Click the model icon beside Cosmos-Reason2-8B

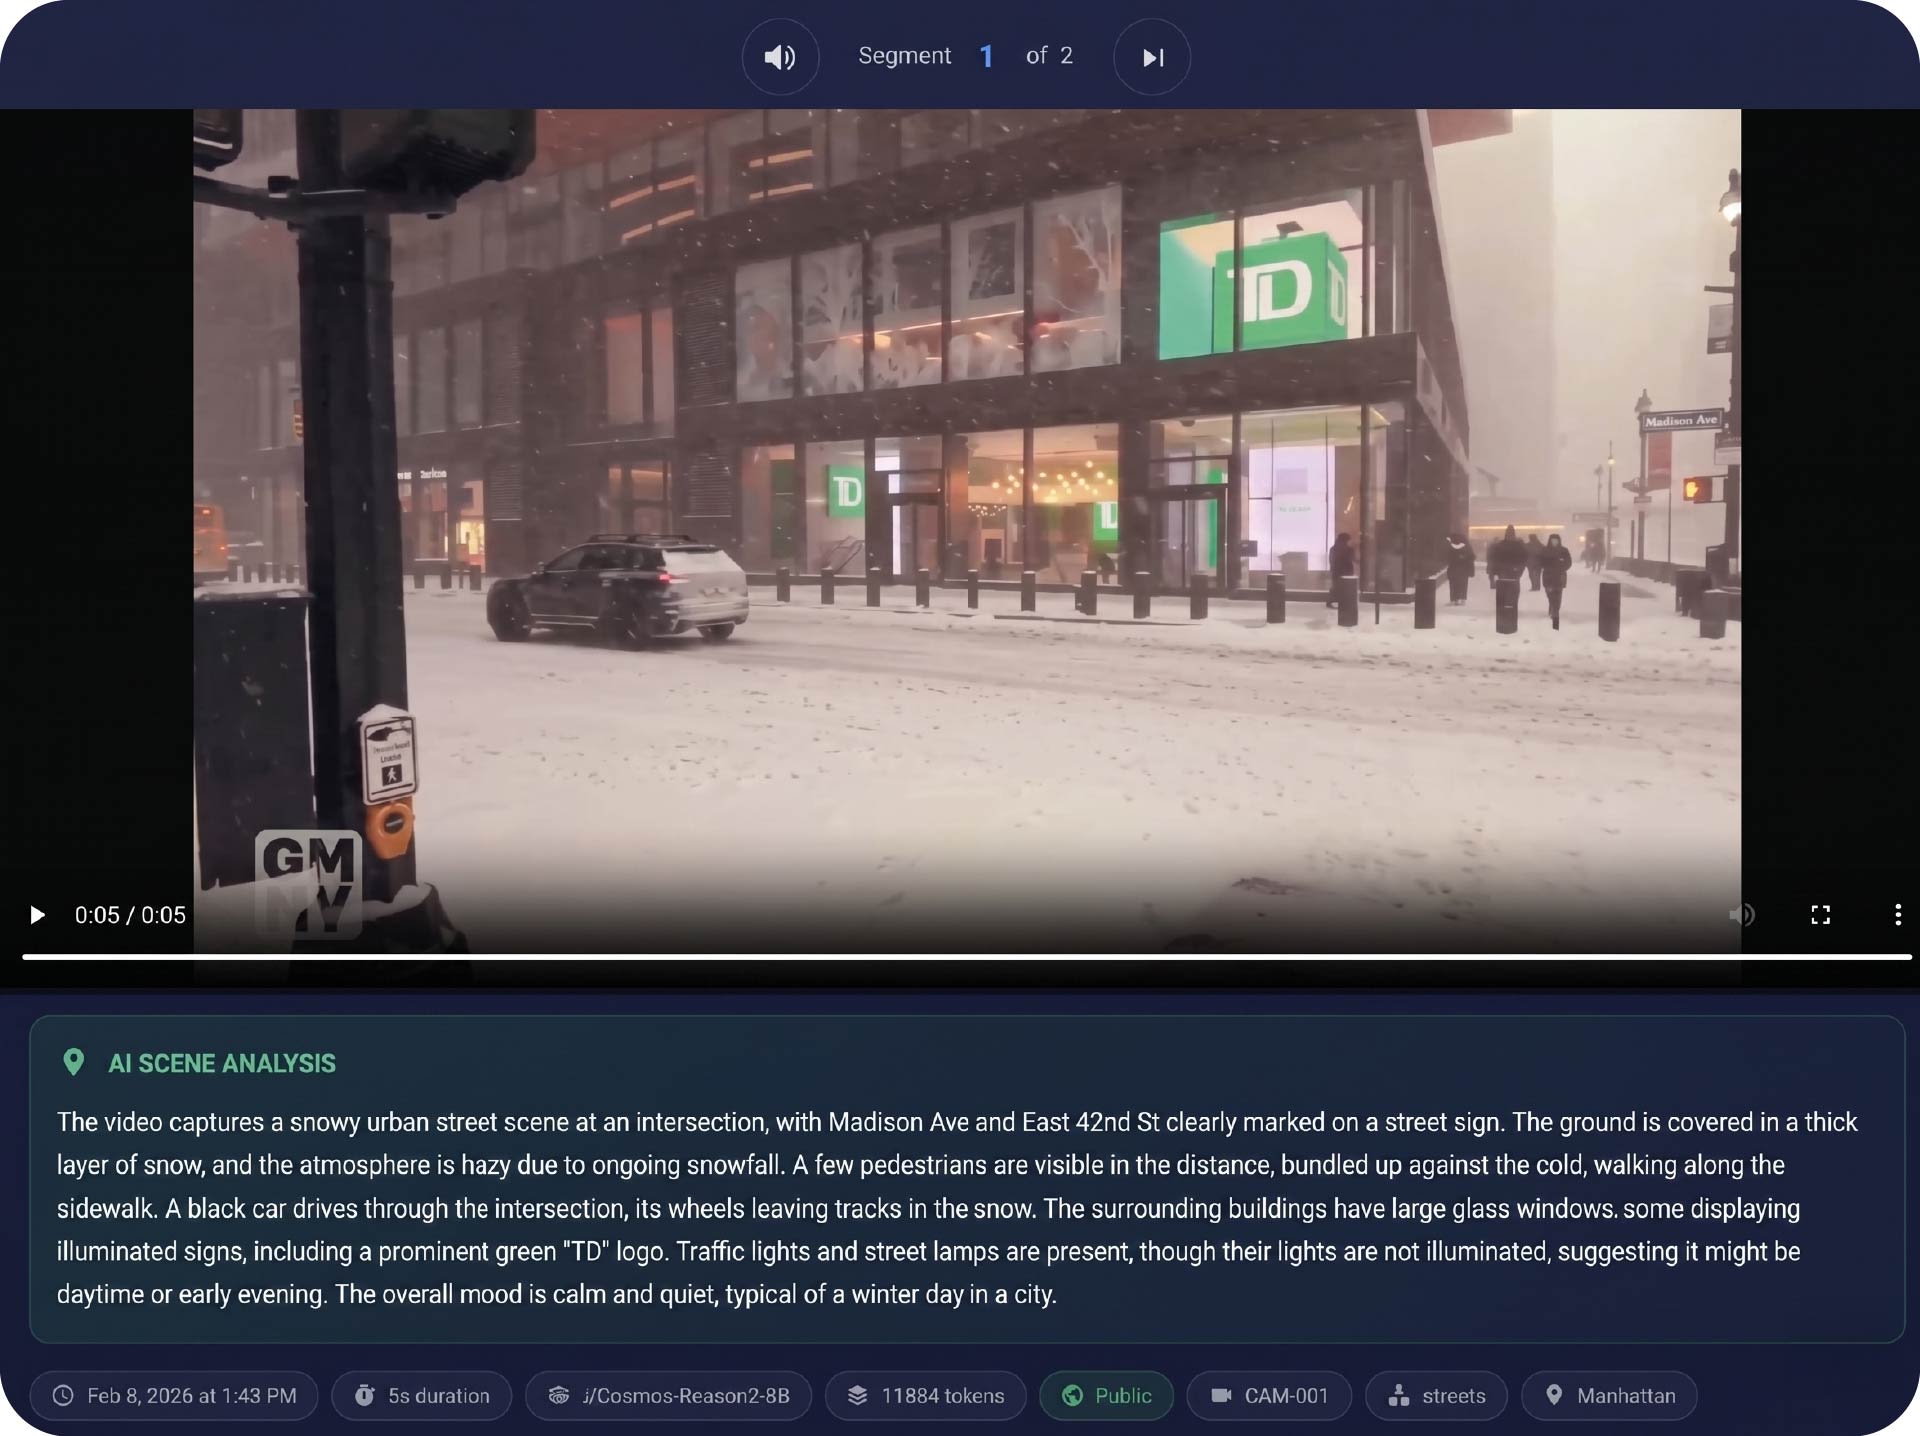tap(559, 1395)
